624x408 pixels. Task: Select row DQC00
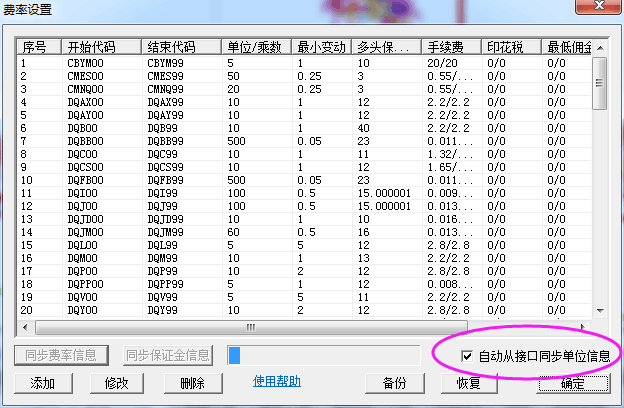[x=304, y=154]
